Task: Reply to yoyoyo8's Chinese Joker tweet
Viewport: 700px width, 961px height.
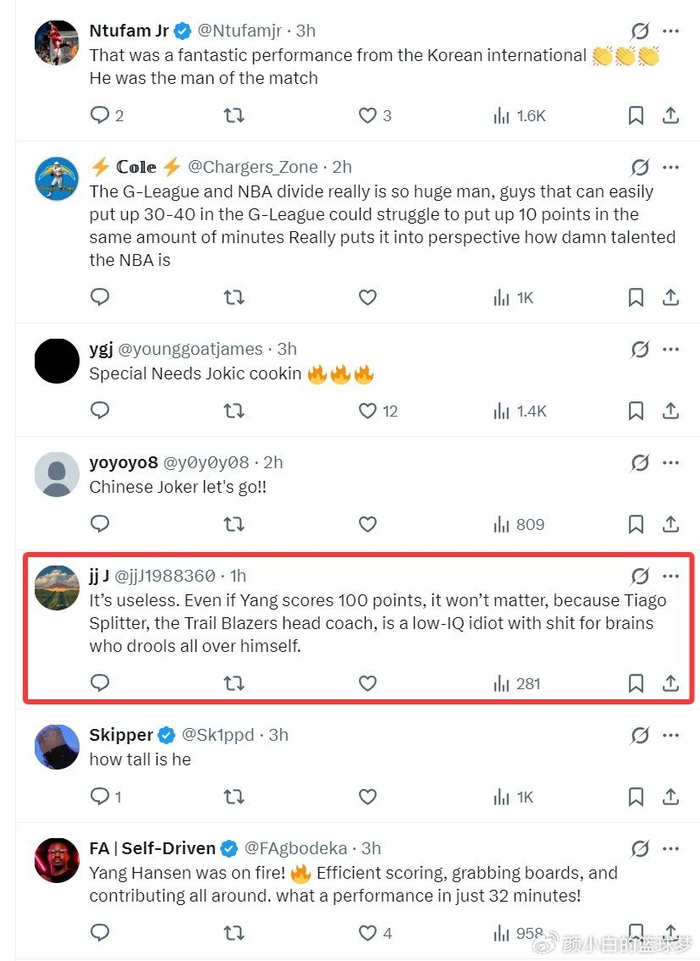Action: coord(99,524)
